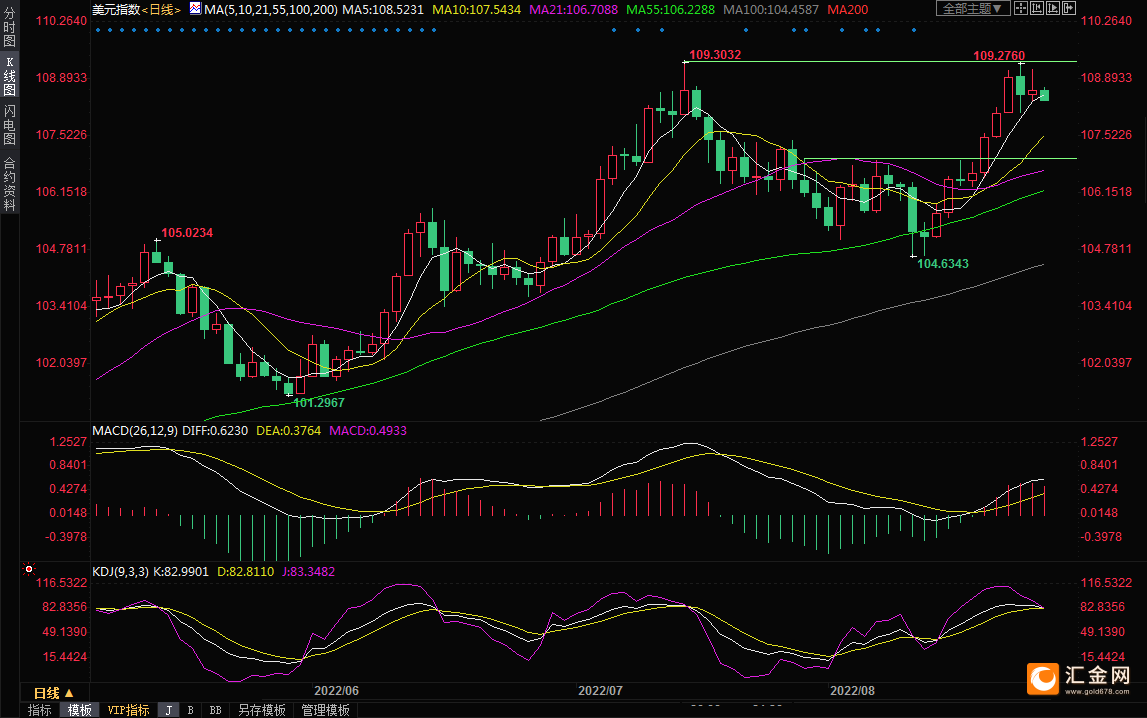Click the 管理模板 button

[325, 710]
